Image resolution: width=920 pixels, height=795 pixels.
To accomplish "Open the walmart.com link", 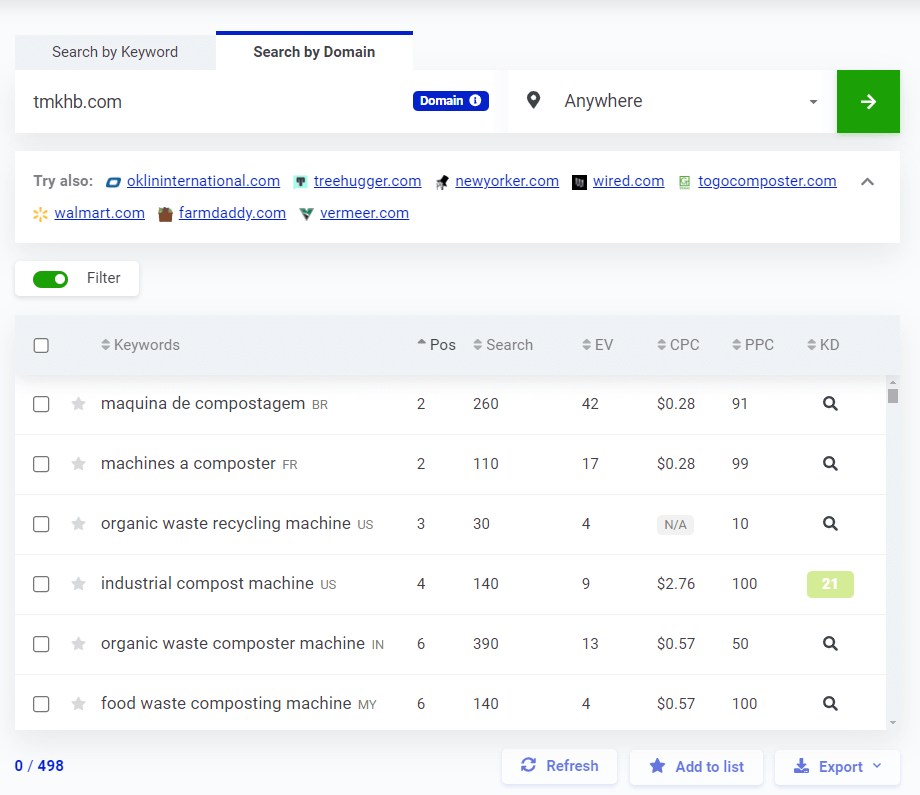I will coord(100,213).
